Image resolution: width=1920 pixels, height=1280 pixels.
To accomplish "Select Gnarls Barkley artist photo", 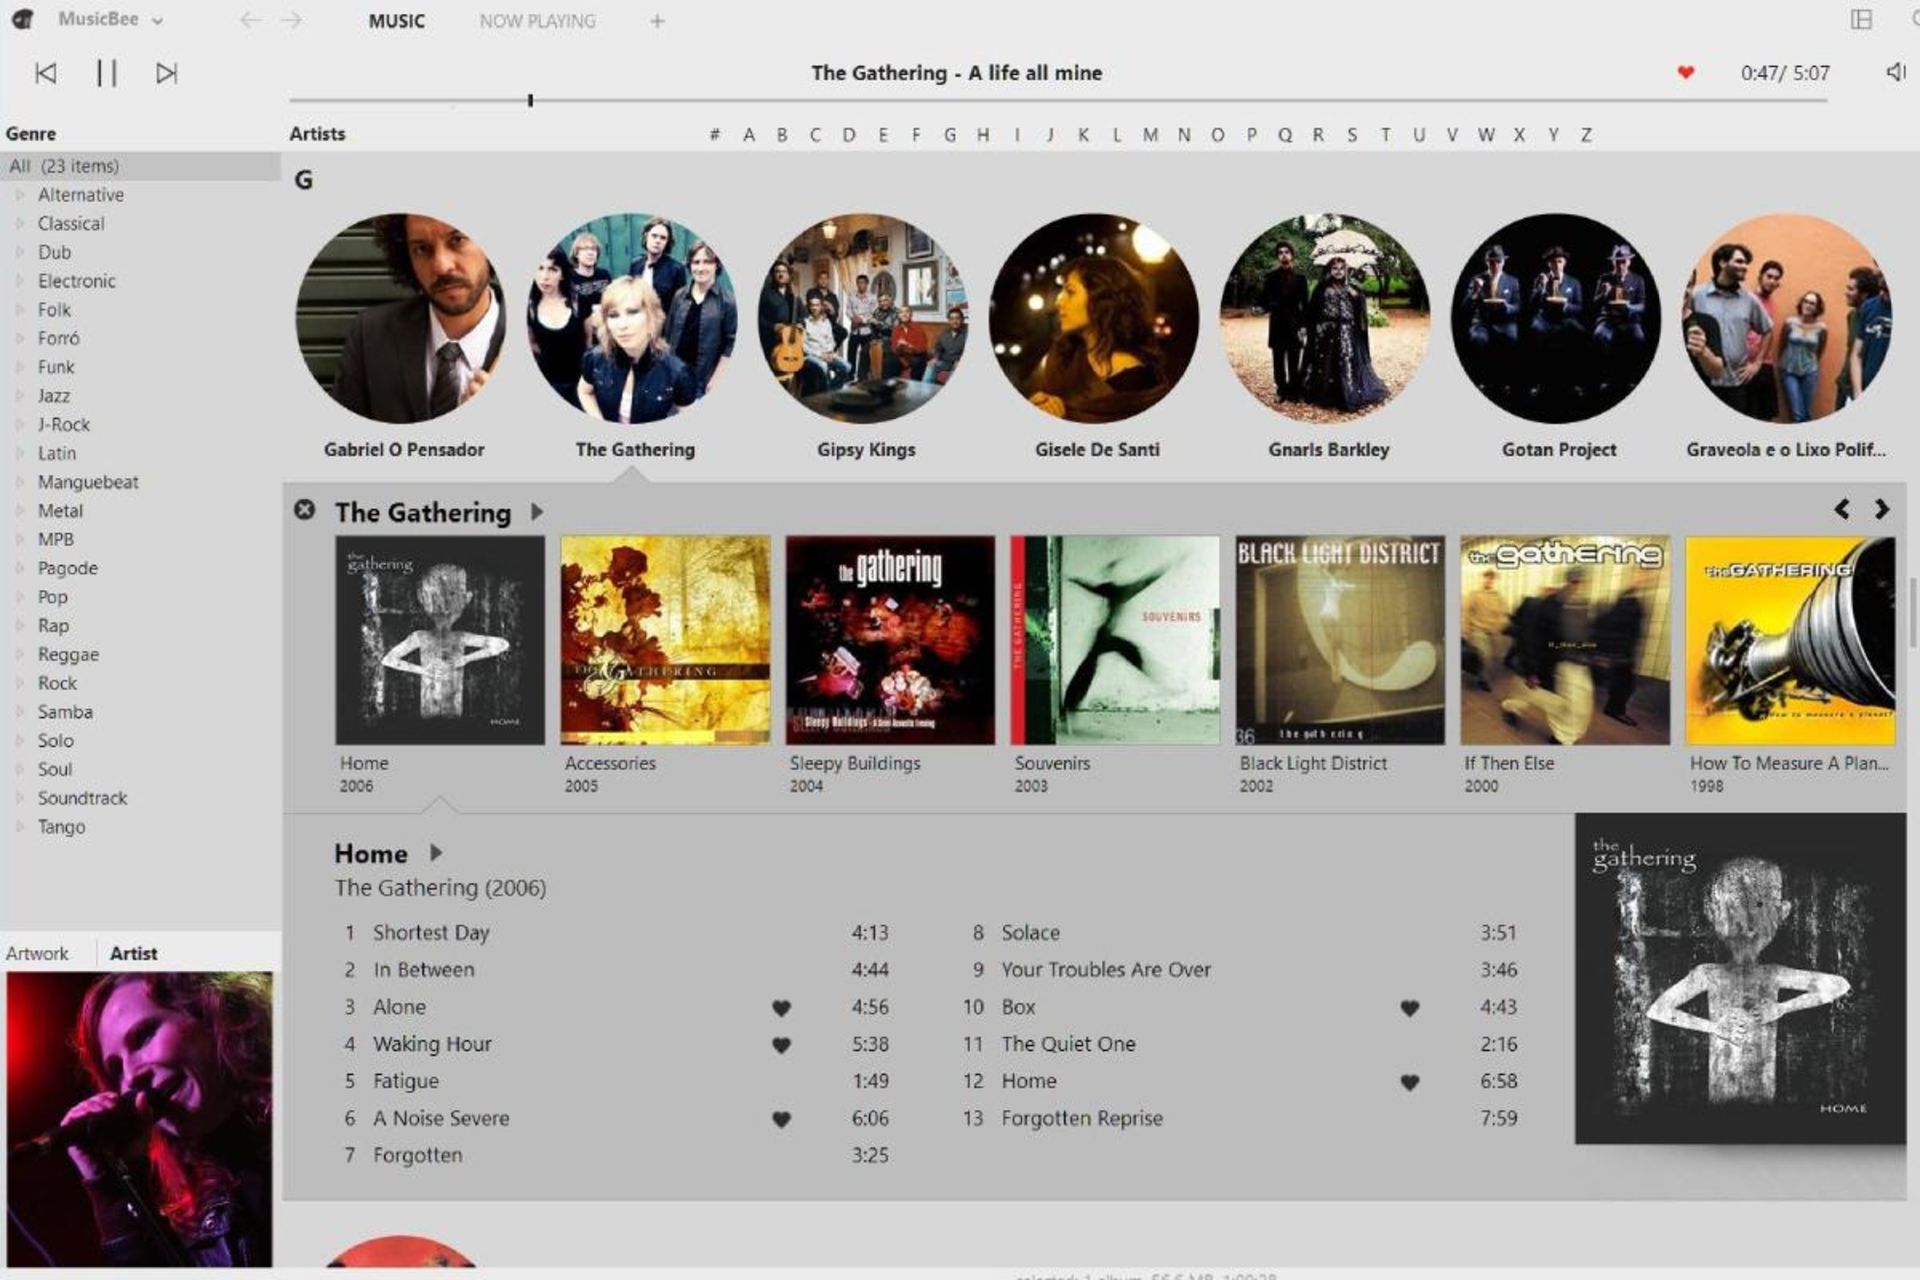I will click(x=1325, y=318).
